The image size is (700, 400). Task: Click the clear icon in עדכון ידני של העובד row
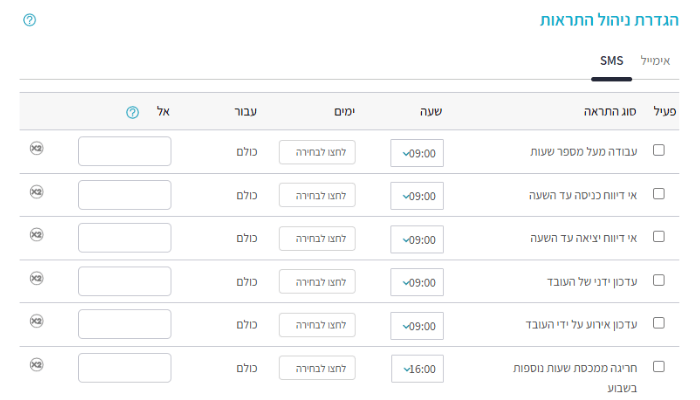click(37, 278)
